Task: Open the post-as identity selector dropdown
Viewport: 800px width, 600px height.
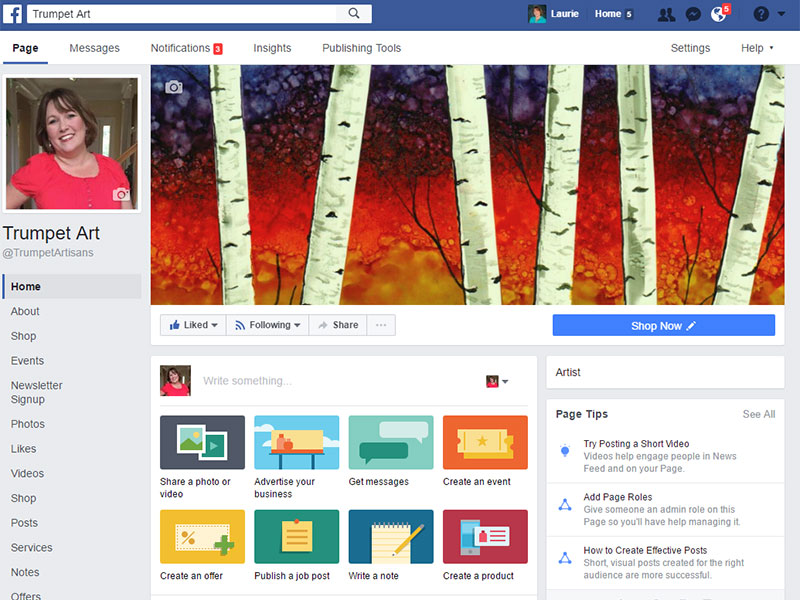Action: coord(497,381)
